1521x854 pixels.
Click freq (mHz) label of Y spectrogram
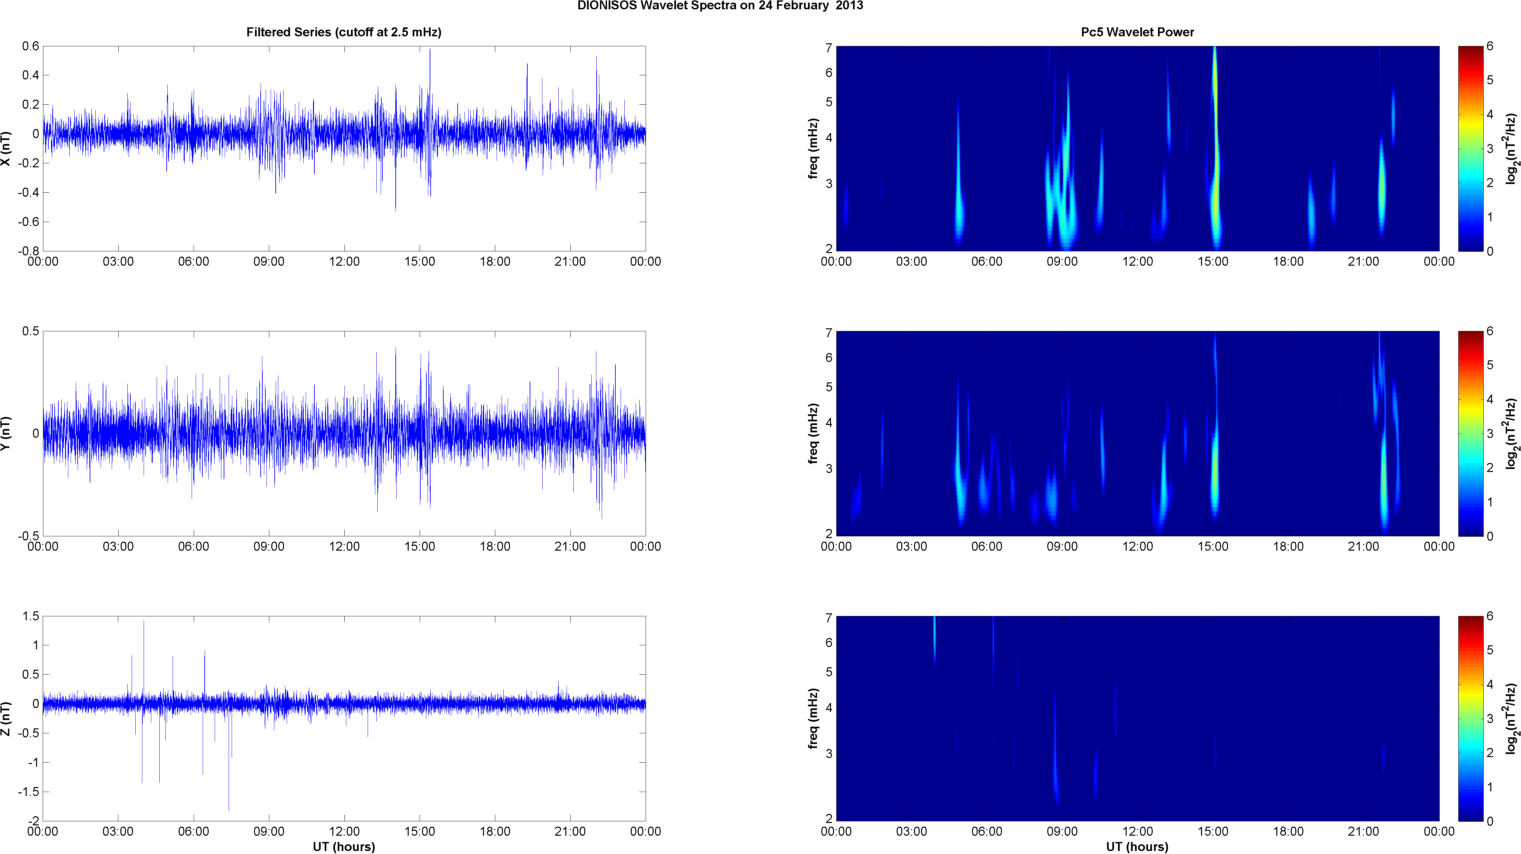814,433
